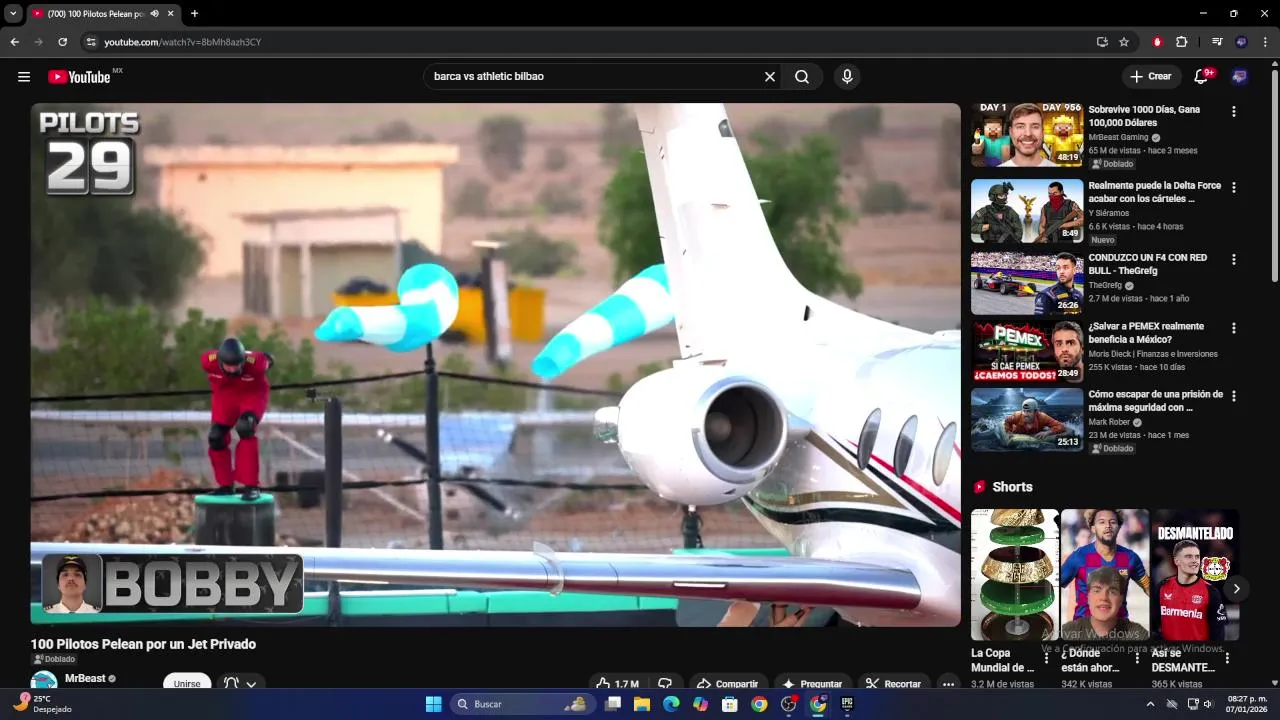Go back to previous page
This screenshot has height=720, width=1280.
pyautogui.click(x=15, y=42)
